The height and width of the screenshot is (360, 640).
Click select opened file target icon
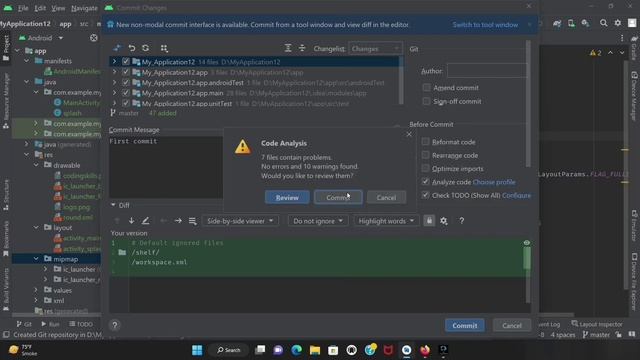pyautogui.click(x=93, y=38)
